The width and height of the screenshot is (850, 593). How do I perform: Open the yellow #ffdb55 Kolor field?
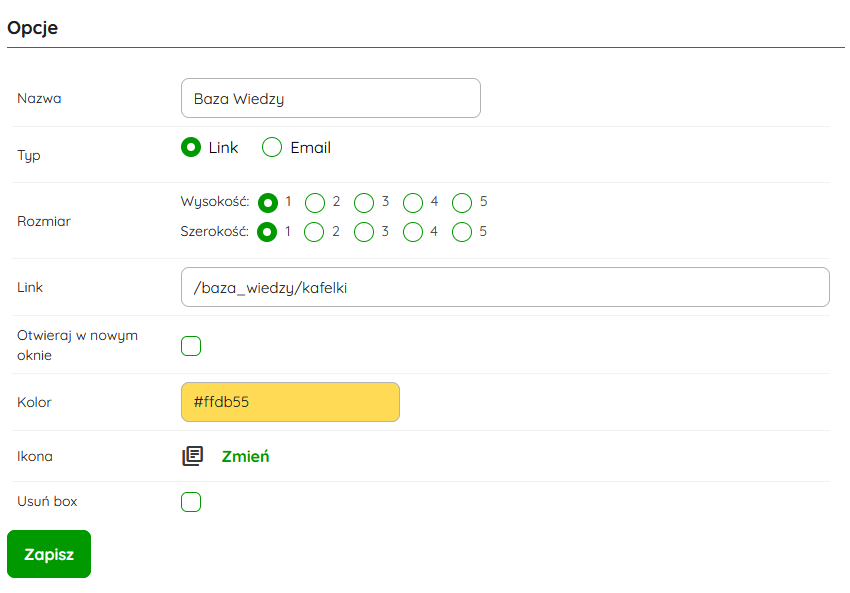pos(290,402)
